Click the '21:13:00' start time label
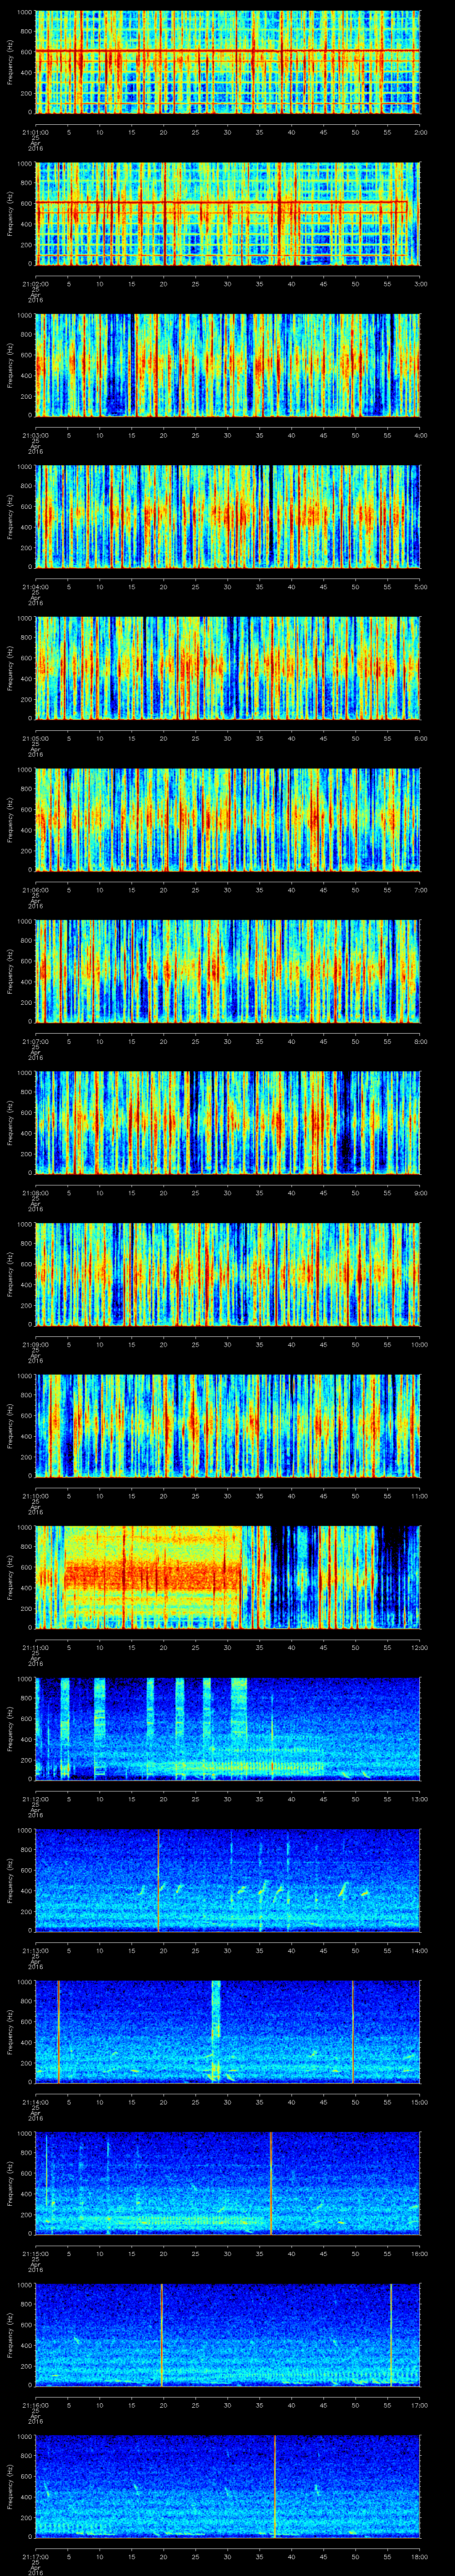 coord(35,1949)
